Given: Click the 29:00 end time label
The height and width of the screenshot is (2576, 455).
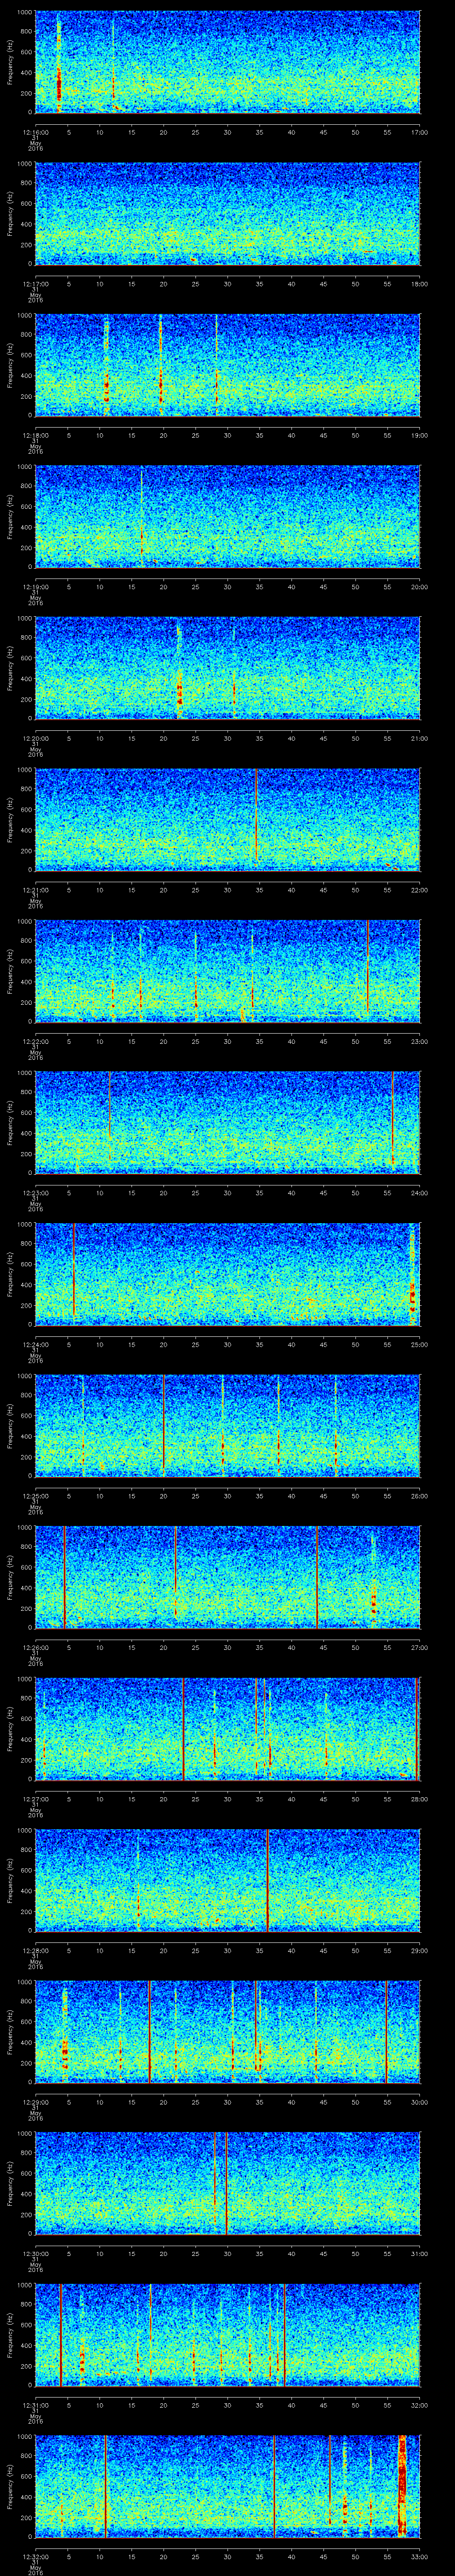Looking at the screenshot, I should pos(419,1950).
